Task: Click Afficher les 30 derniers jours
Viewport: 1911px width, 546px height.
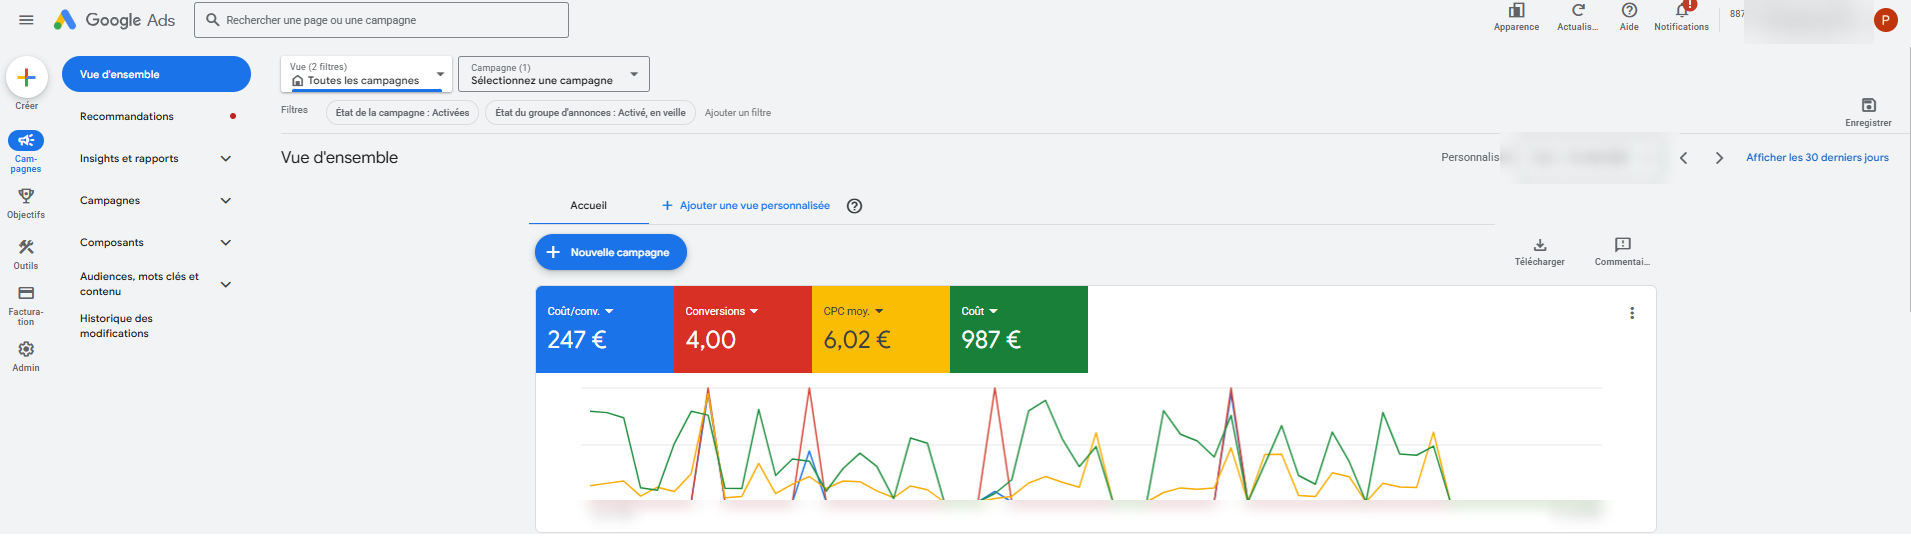Action: coord(1817,158)
